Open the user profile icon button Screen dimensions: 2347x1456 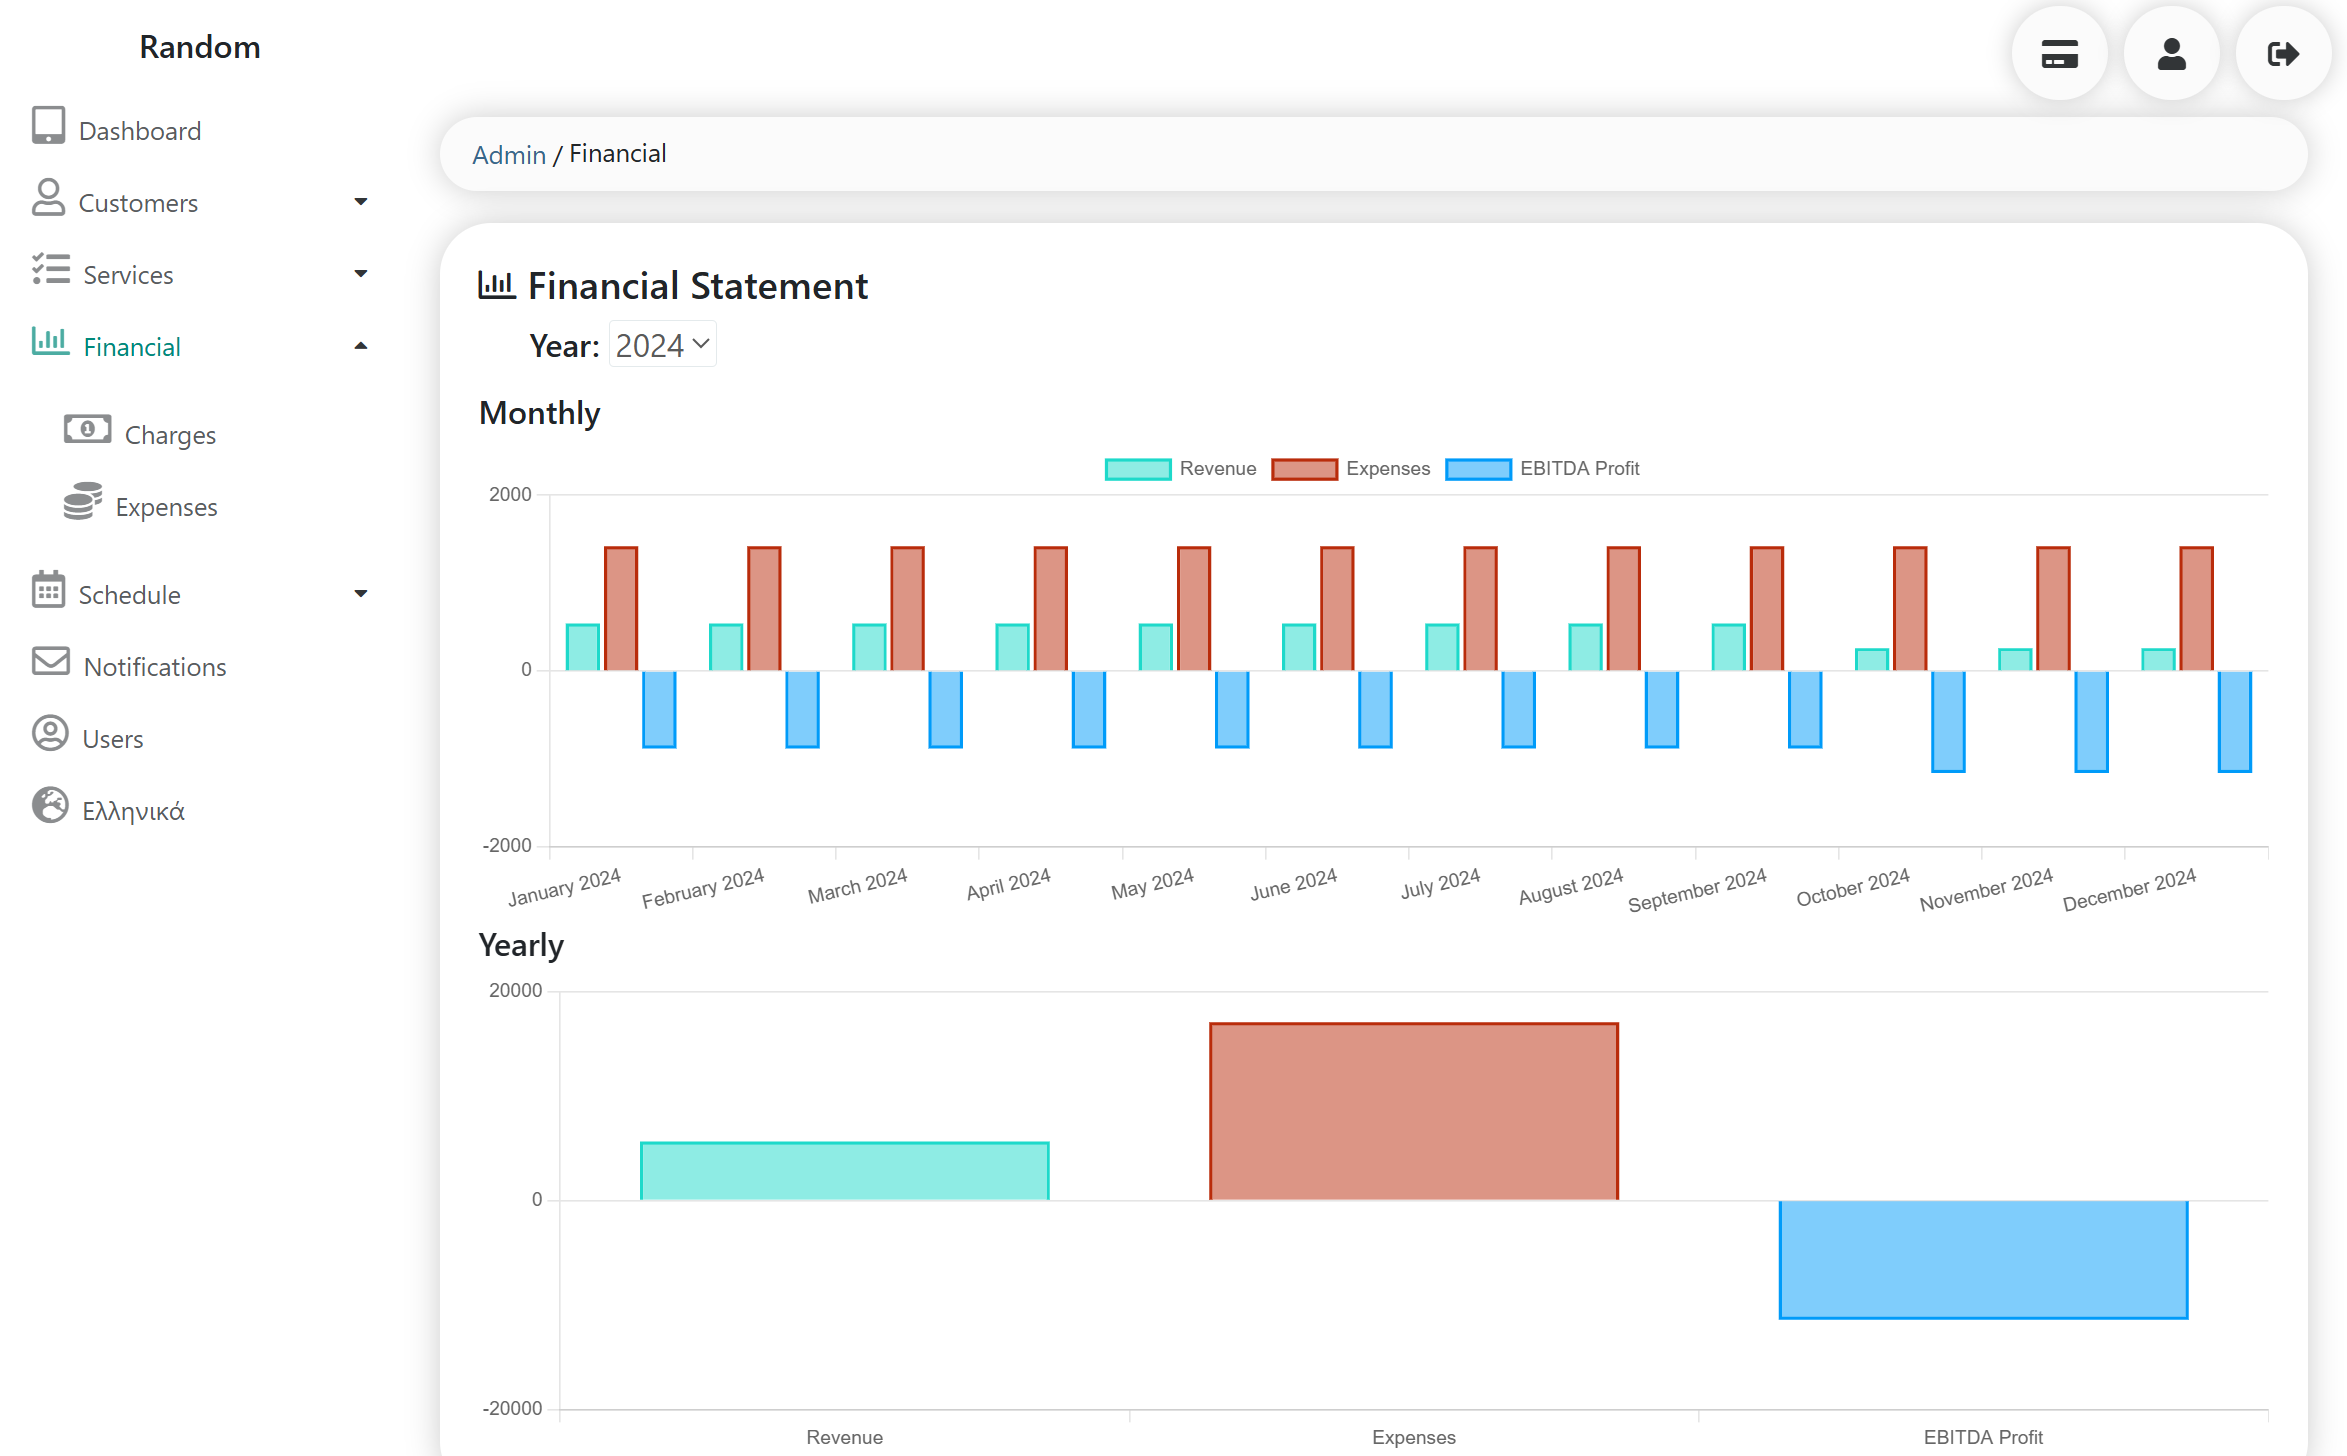[x=2171, y=54]
